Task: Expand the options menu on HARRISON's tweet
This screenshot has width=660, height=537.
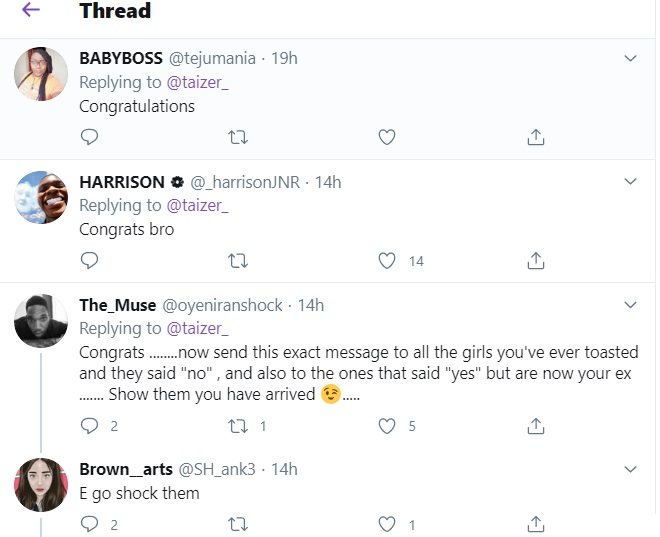Action: (630, 182)
